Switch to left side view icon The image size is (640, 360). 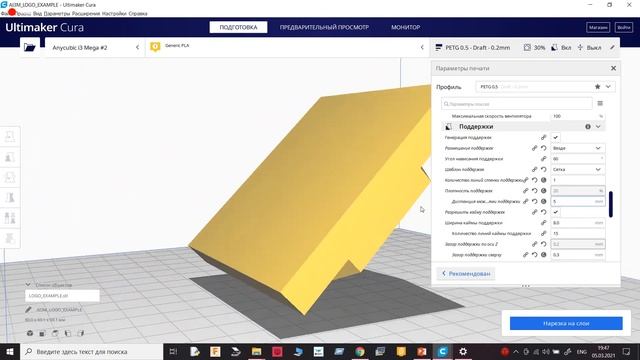click(68, 333)
